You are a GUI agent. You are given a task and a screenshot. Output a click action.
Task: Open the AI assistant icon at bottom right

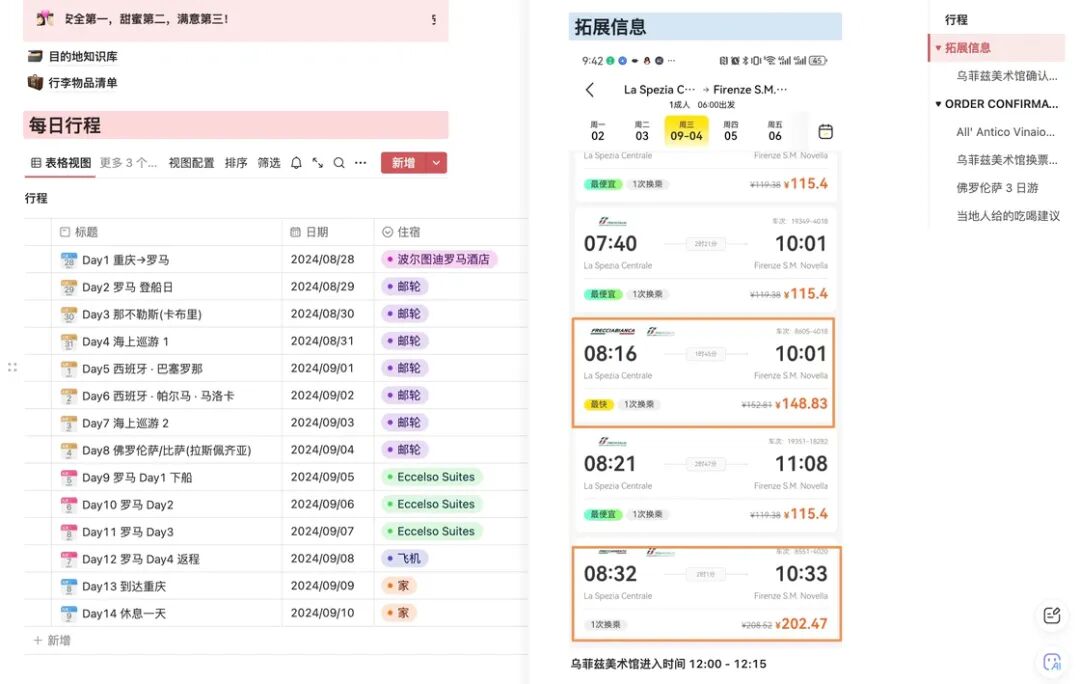pyautogui.click(x=1052, y=661)
